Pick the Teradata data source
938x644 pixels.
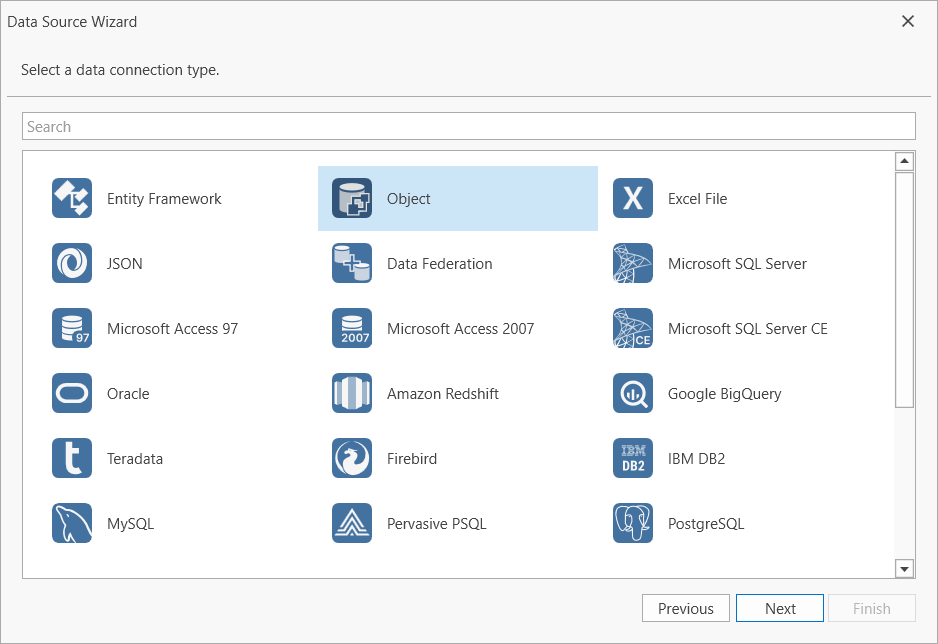[x=135, y=458]
